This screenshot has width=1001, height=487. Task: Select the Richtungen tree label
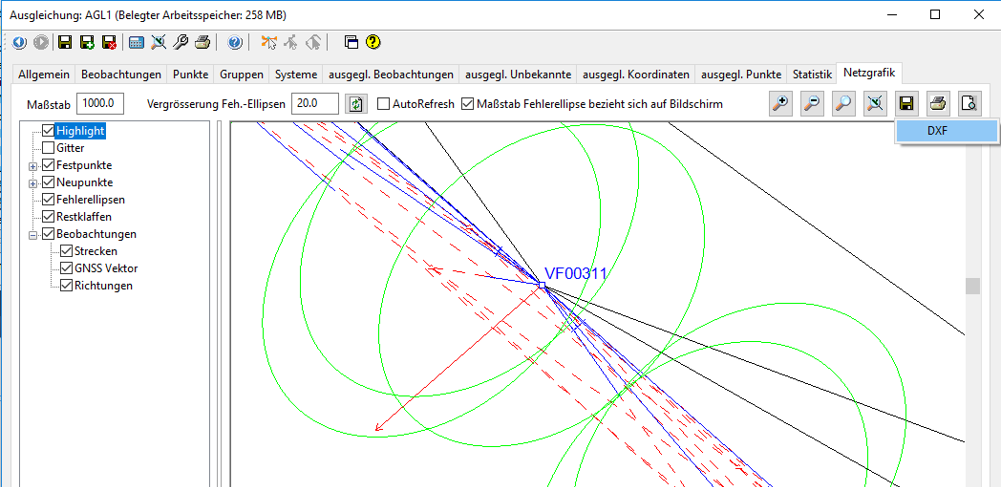[103, 286]
